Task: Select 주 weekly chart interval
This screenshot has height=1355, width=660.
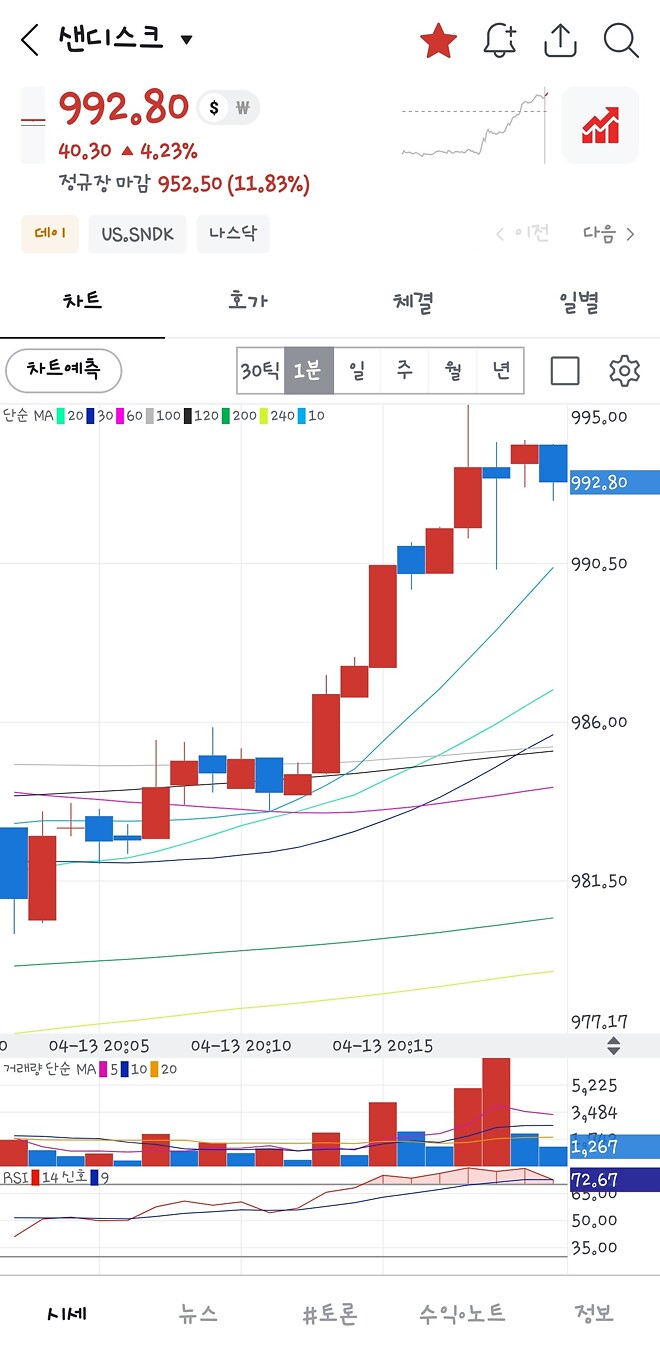Action: [x=404, y=371]
